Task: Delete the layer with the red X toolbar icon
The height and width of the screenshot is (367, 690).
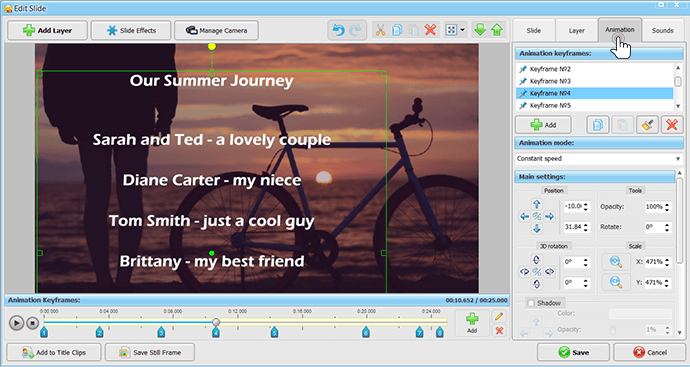Action: tap(430, 30)
